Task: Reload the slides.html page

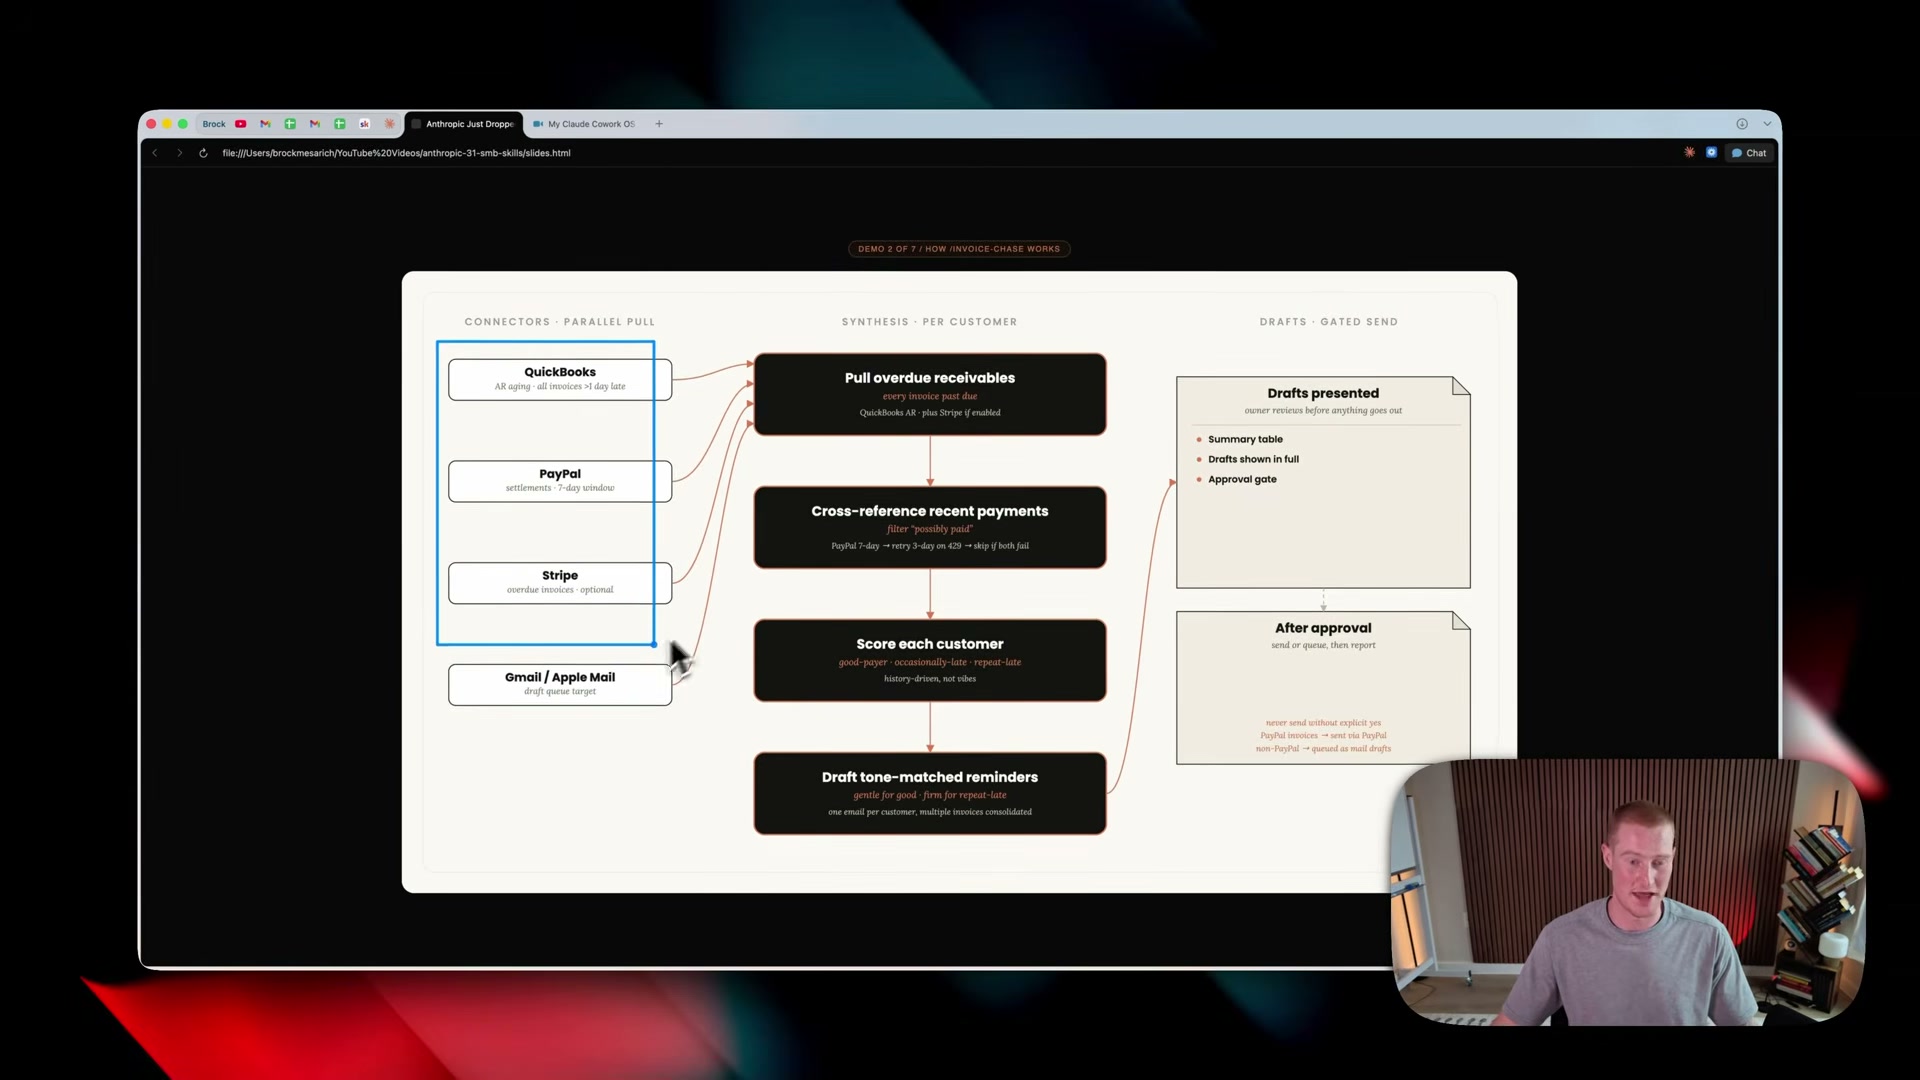Action: pos(203,153)
